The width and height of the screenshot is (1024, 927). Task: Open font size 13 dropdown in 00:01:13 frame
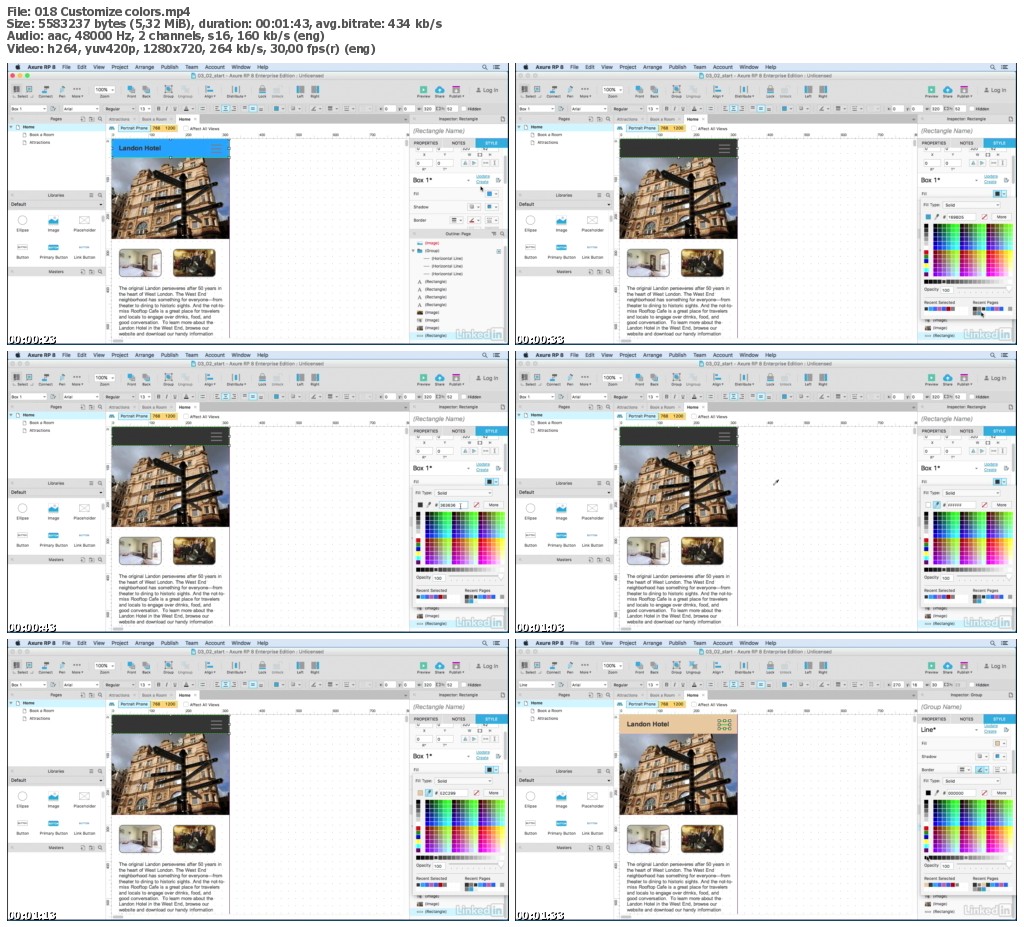[x=145, y=685]
